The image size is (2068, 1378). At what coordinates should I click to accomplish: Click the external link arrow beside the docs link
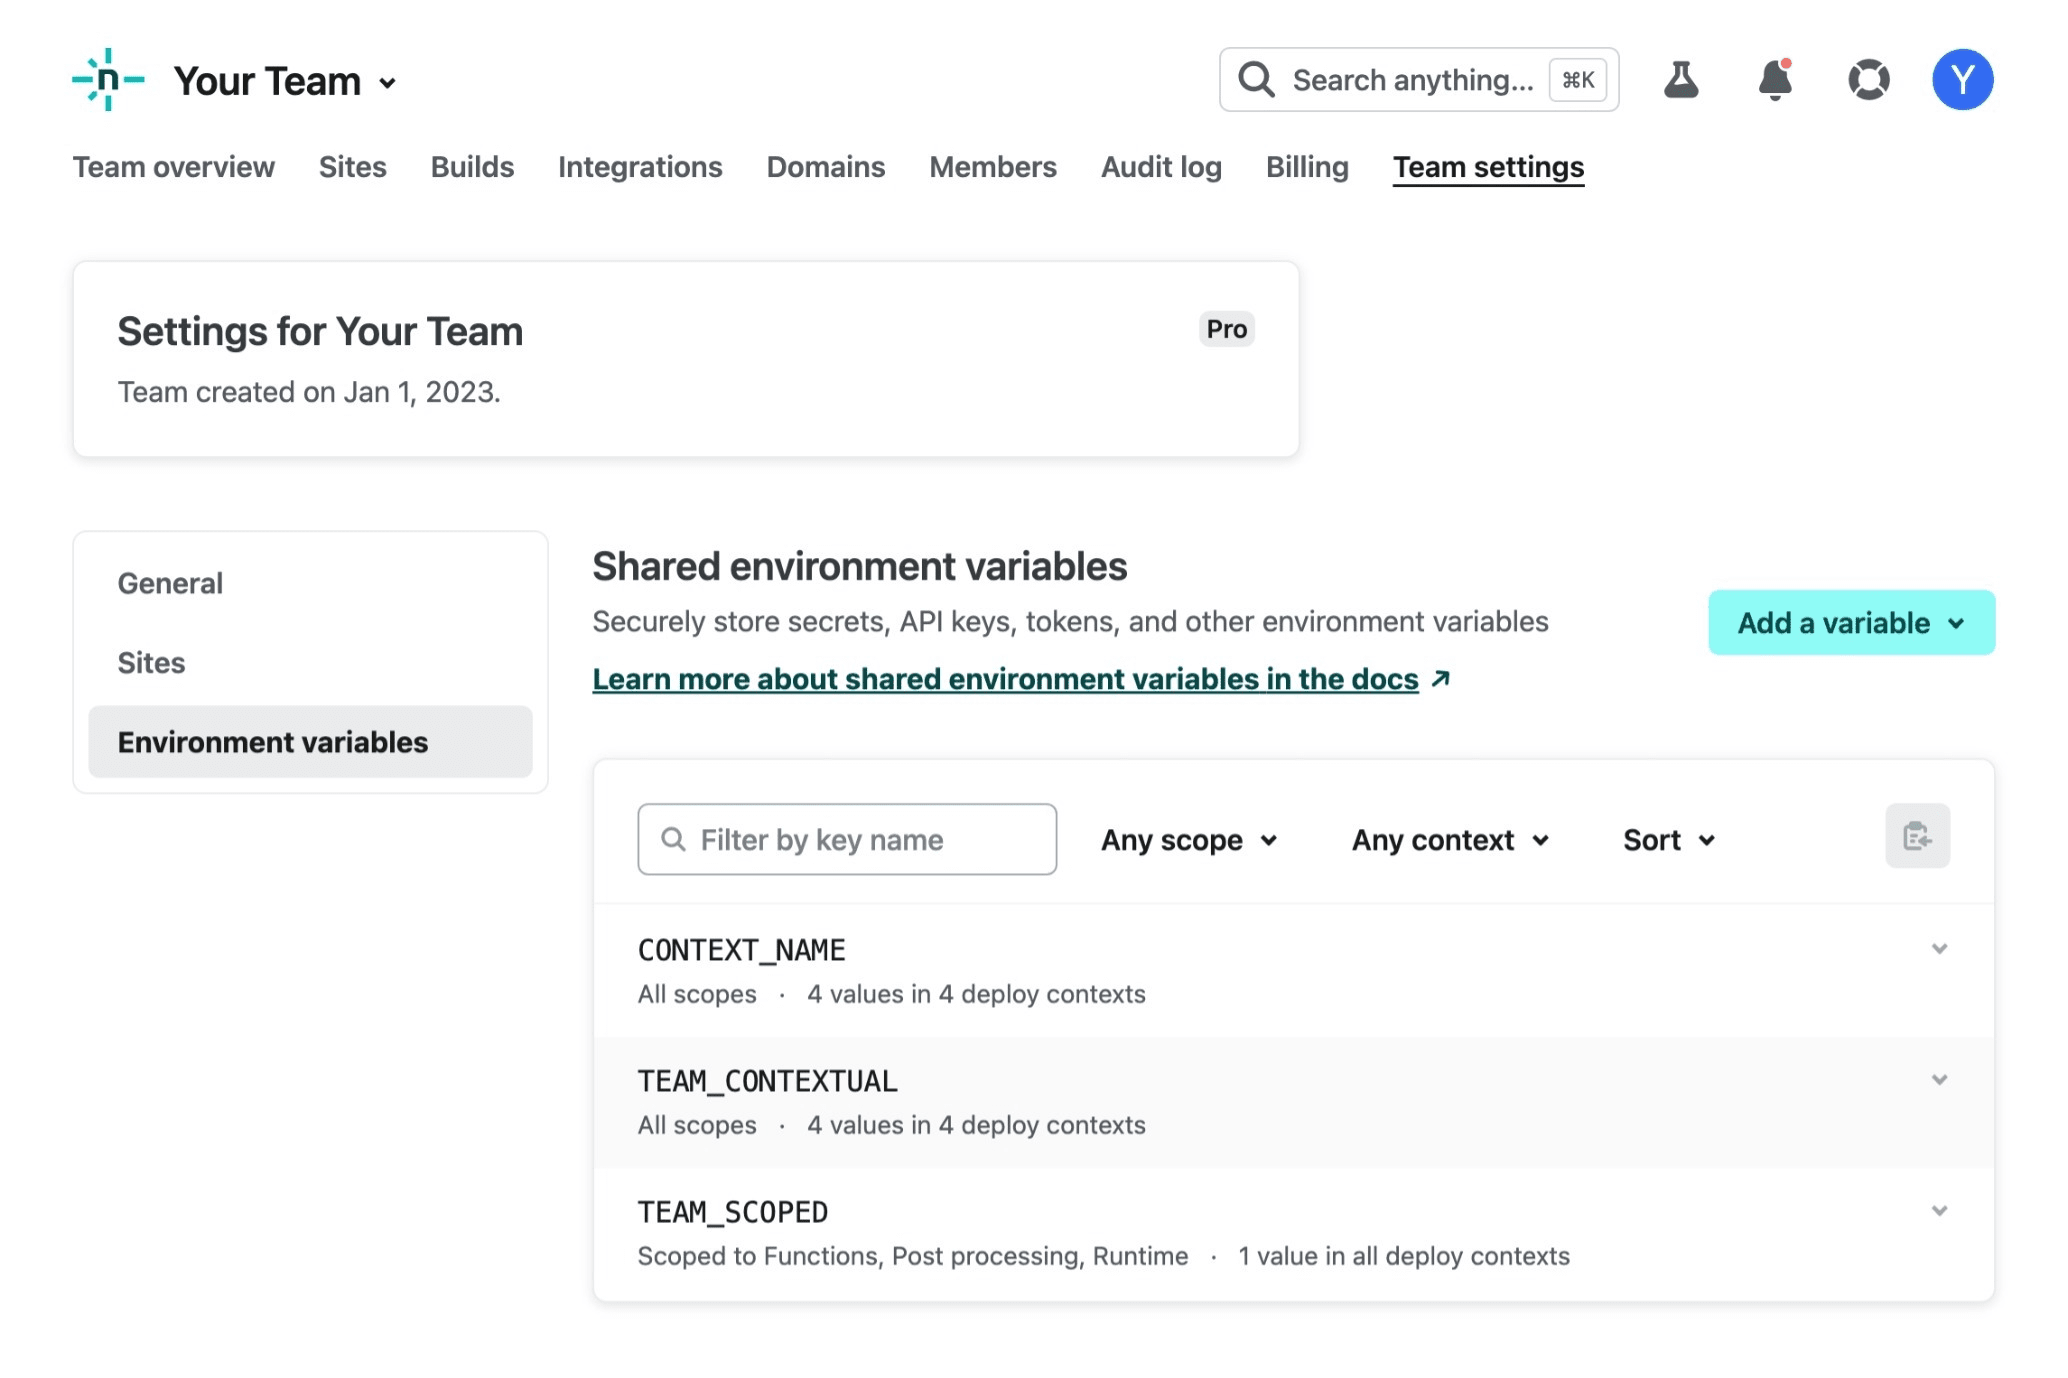coord(1440,679)
